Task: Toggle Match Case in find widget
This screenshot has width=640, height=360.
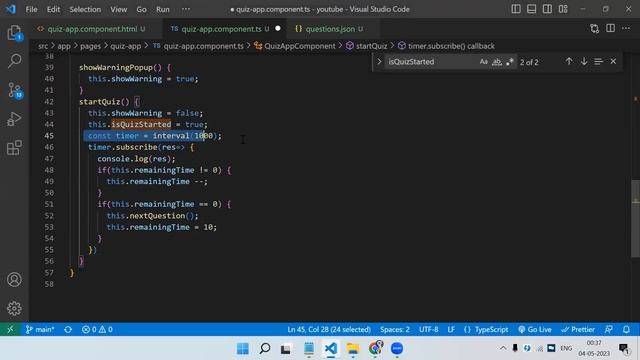Action: (484, 62)
